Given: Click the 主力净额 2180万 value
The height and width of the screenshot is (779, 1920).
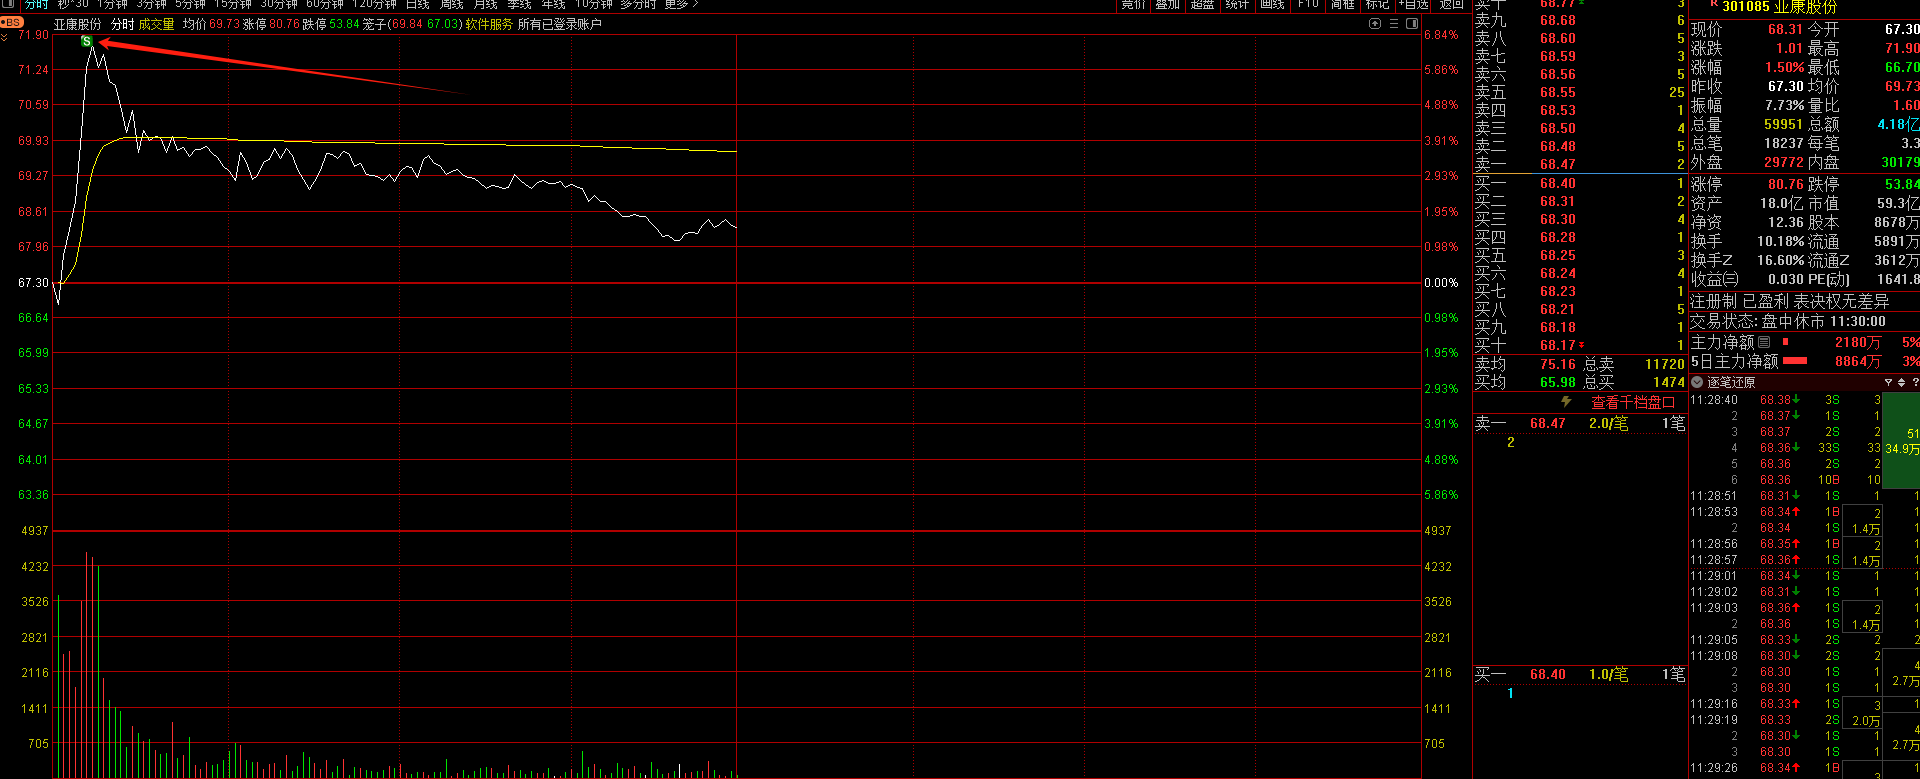Looking at the screenshot, I should point(1857,342).
